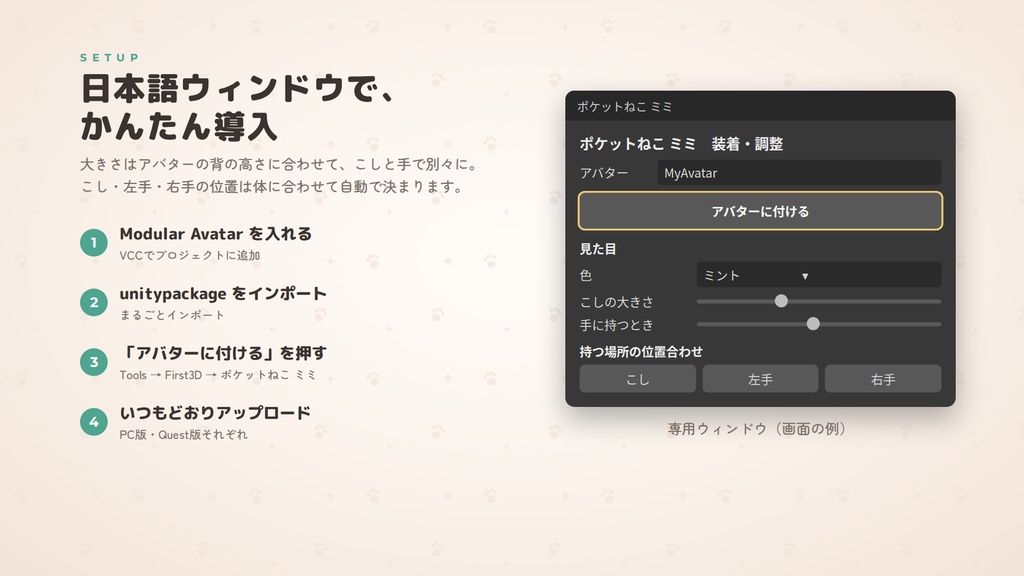The width and height of the screenshot is (1024, 576).
Task: Click the text VCCでプロジェクトに追加
Action: pos(189,255)
